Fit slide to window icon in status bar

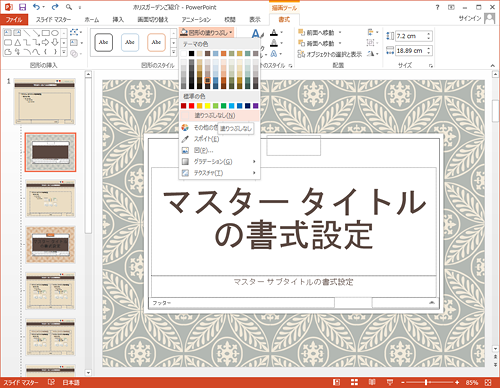pyautogui.click(x=488, y=382)
